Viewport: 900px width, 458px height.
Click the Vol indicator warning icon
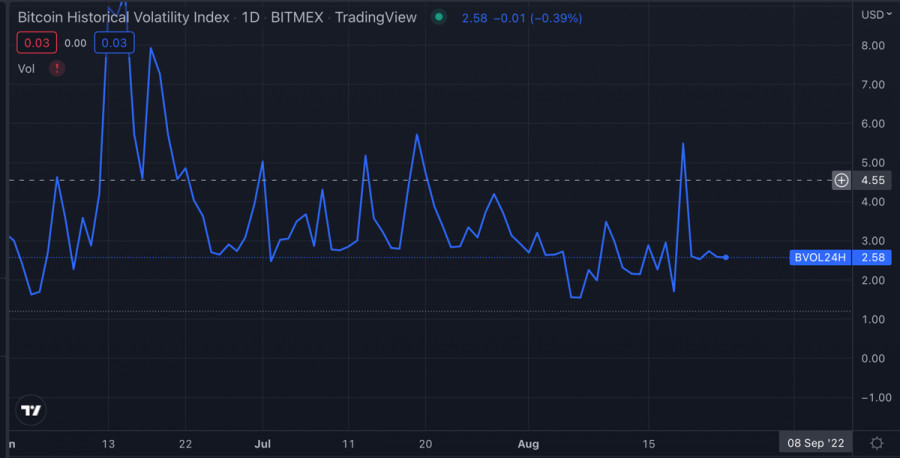(57, 68)
